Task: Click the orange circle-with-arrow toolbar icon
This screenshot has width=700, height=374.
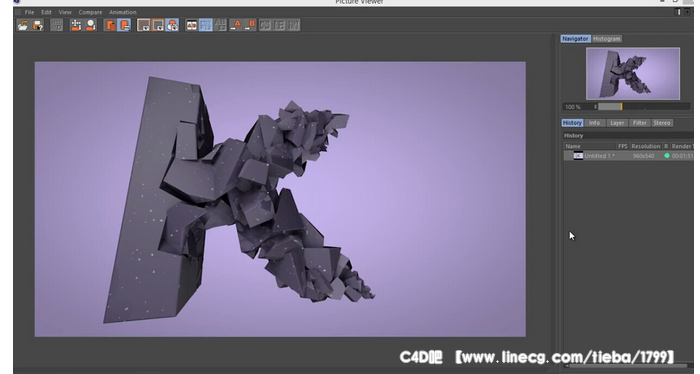Action: (x=91, y=25)
